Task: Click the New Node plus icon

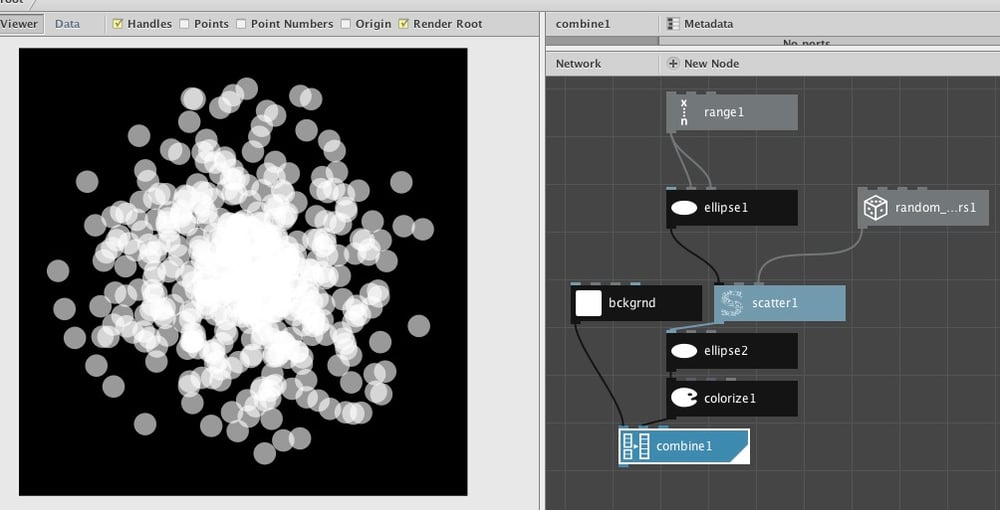Action: pyautogui.click(x=673, y=63)
